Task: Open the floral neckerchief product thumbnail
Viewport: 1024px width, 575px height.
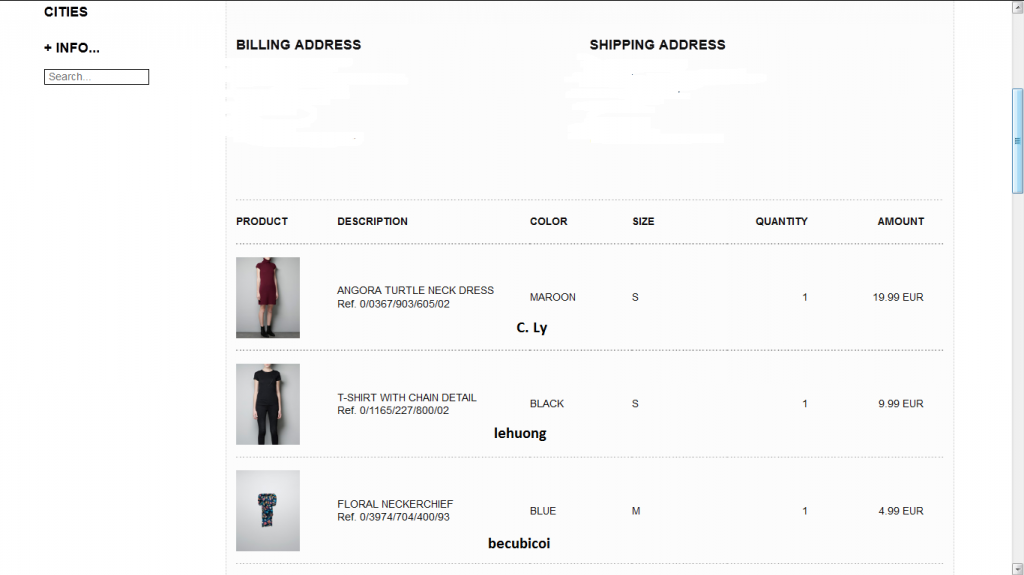Action: click(x=268, y=510)
